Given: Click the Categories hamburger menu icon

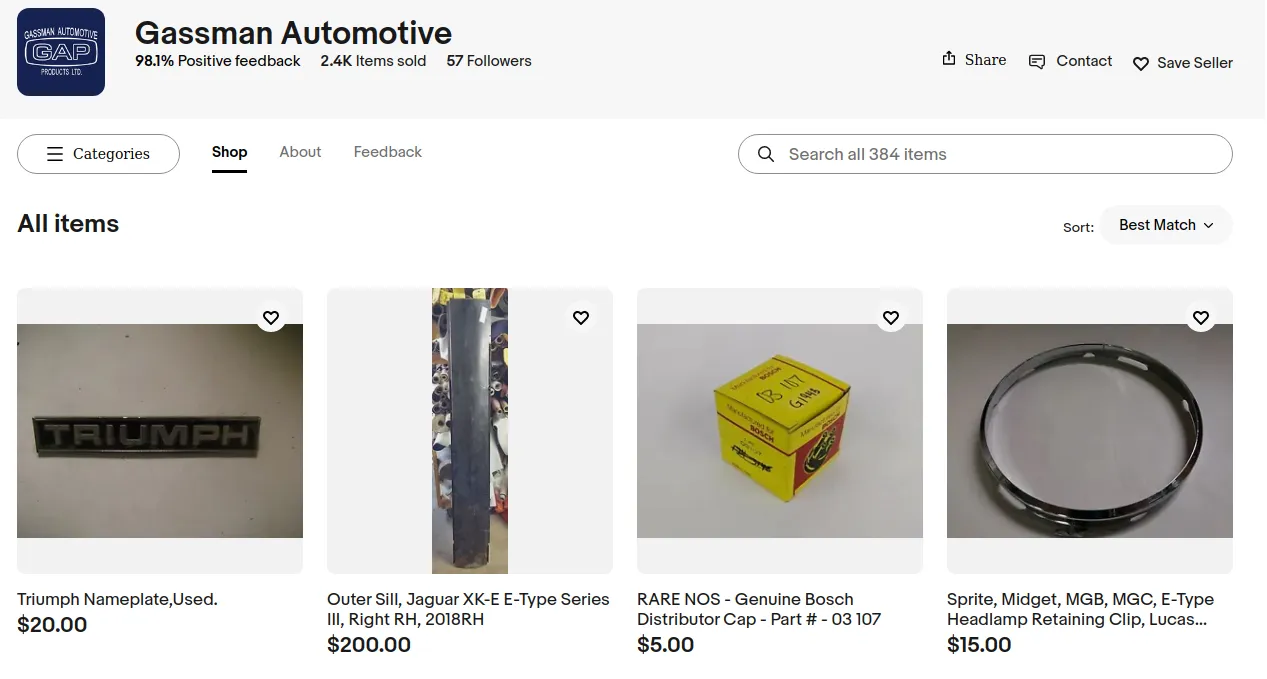Looking at the screenshot, I should click(55, 154).
